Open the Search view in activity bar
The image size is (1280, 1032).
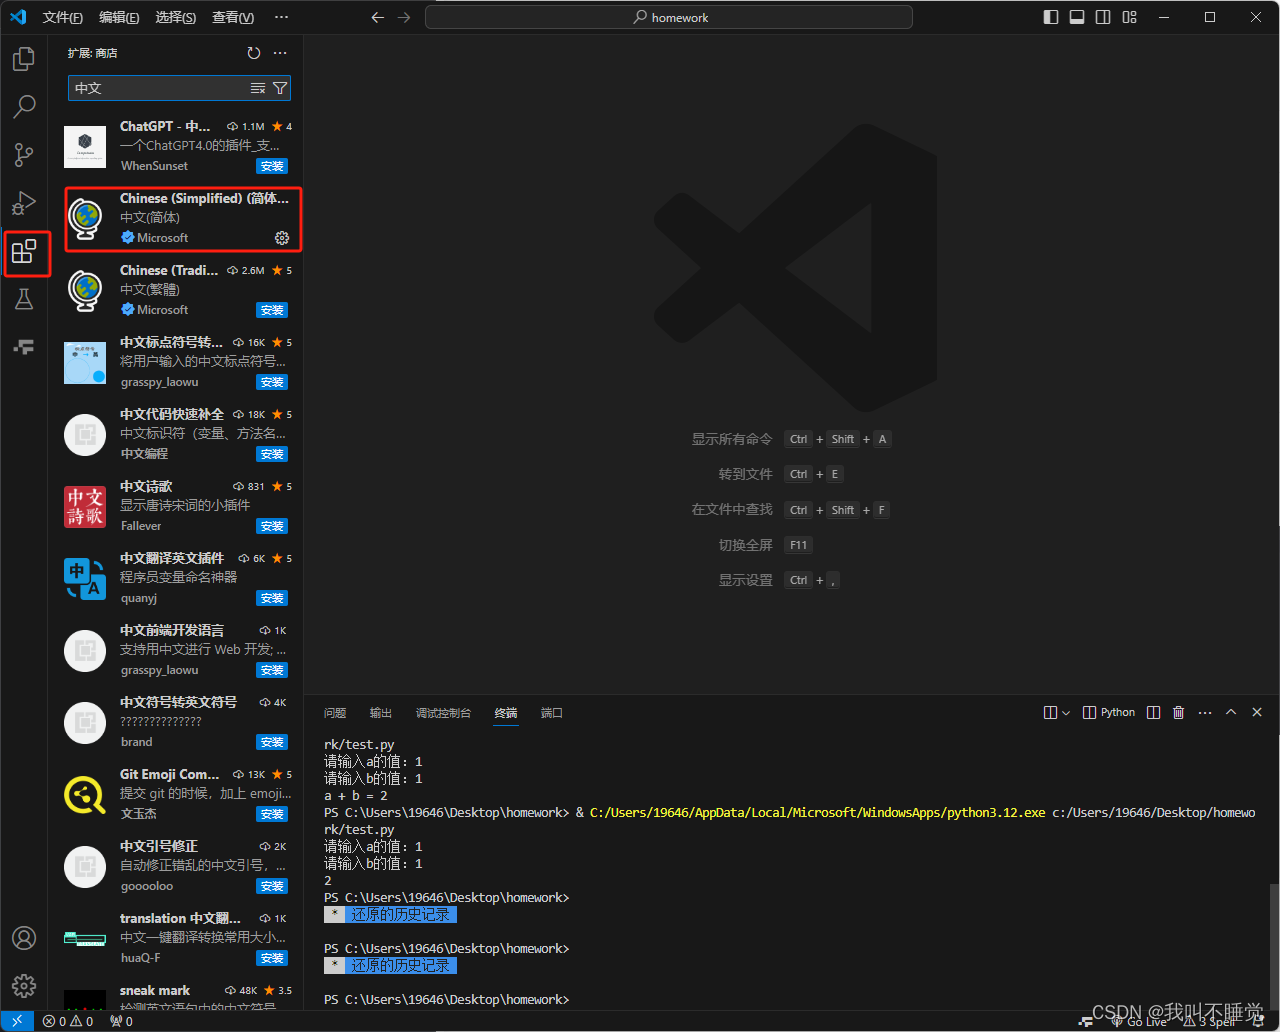tap(24, 106)
